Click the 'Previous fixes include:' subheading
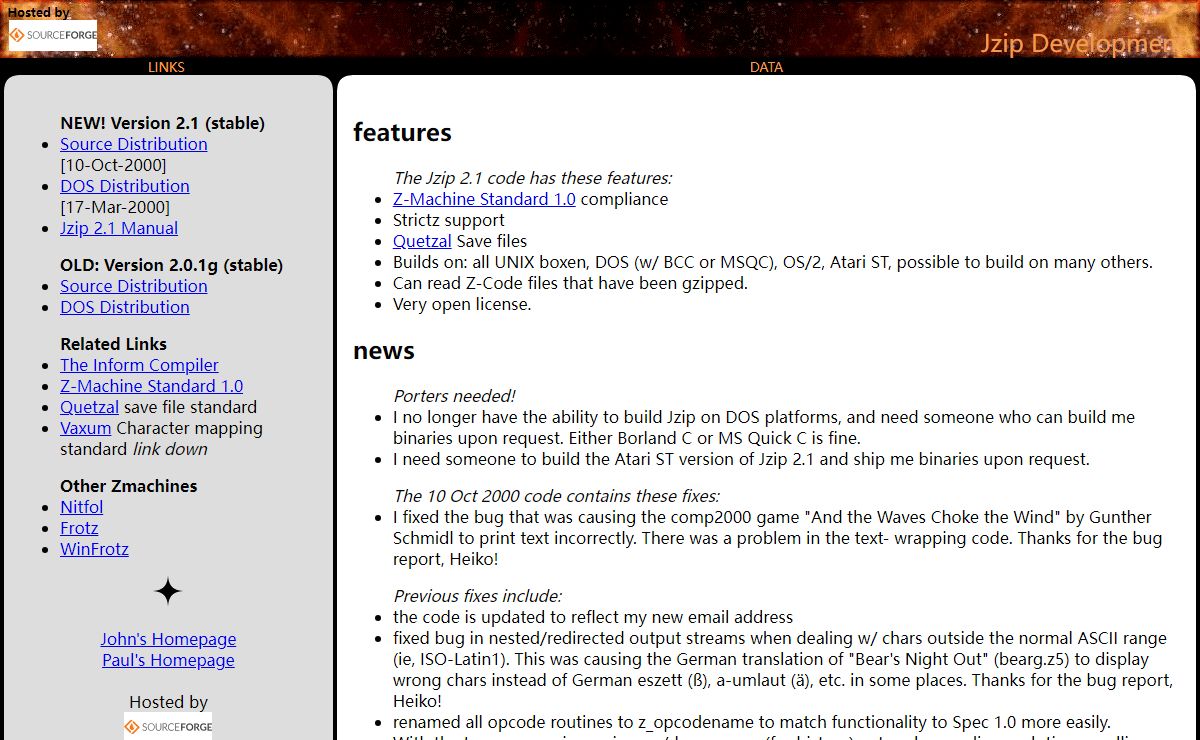The image size is (1200, 740). (477, 596)
